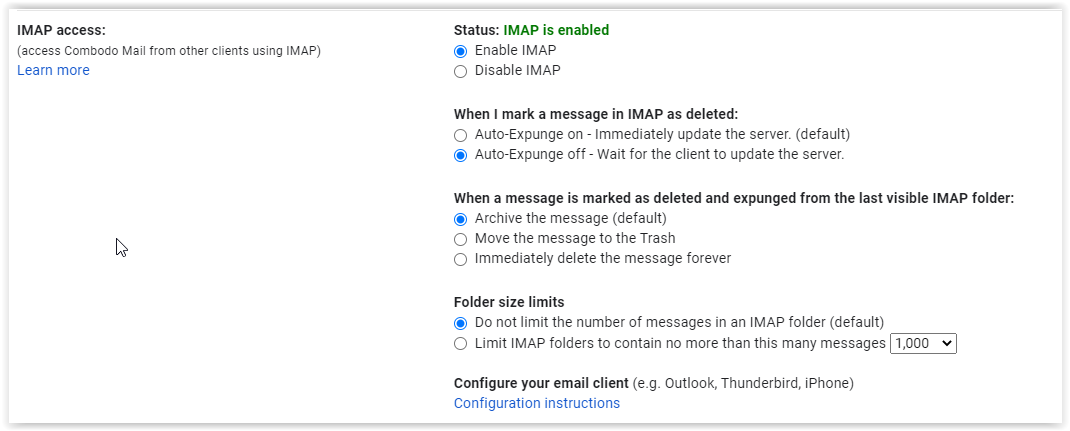
Task: Click the Folder size limits heading
Action: tap(508, 302)
